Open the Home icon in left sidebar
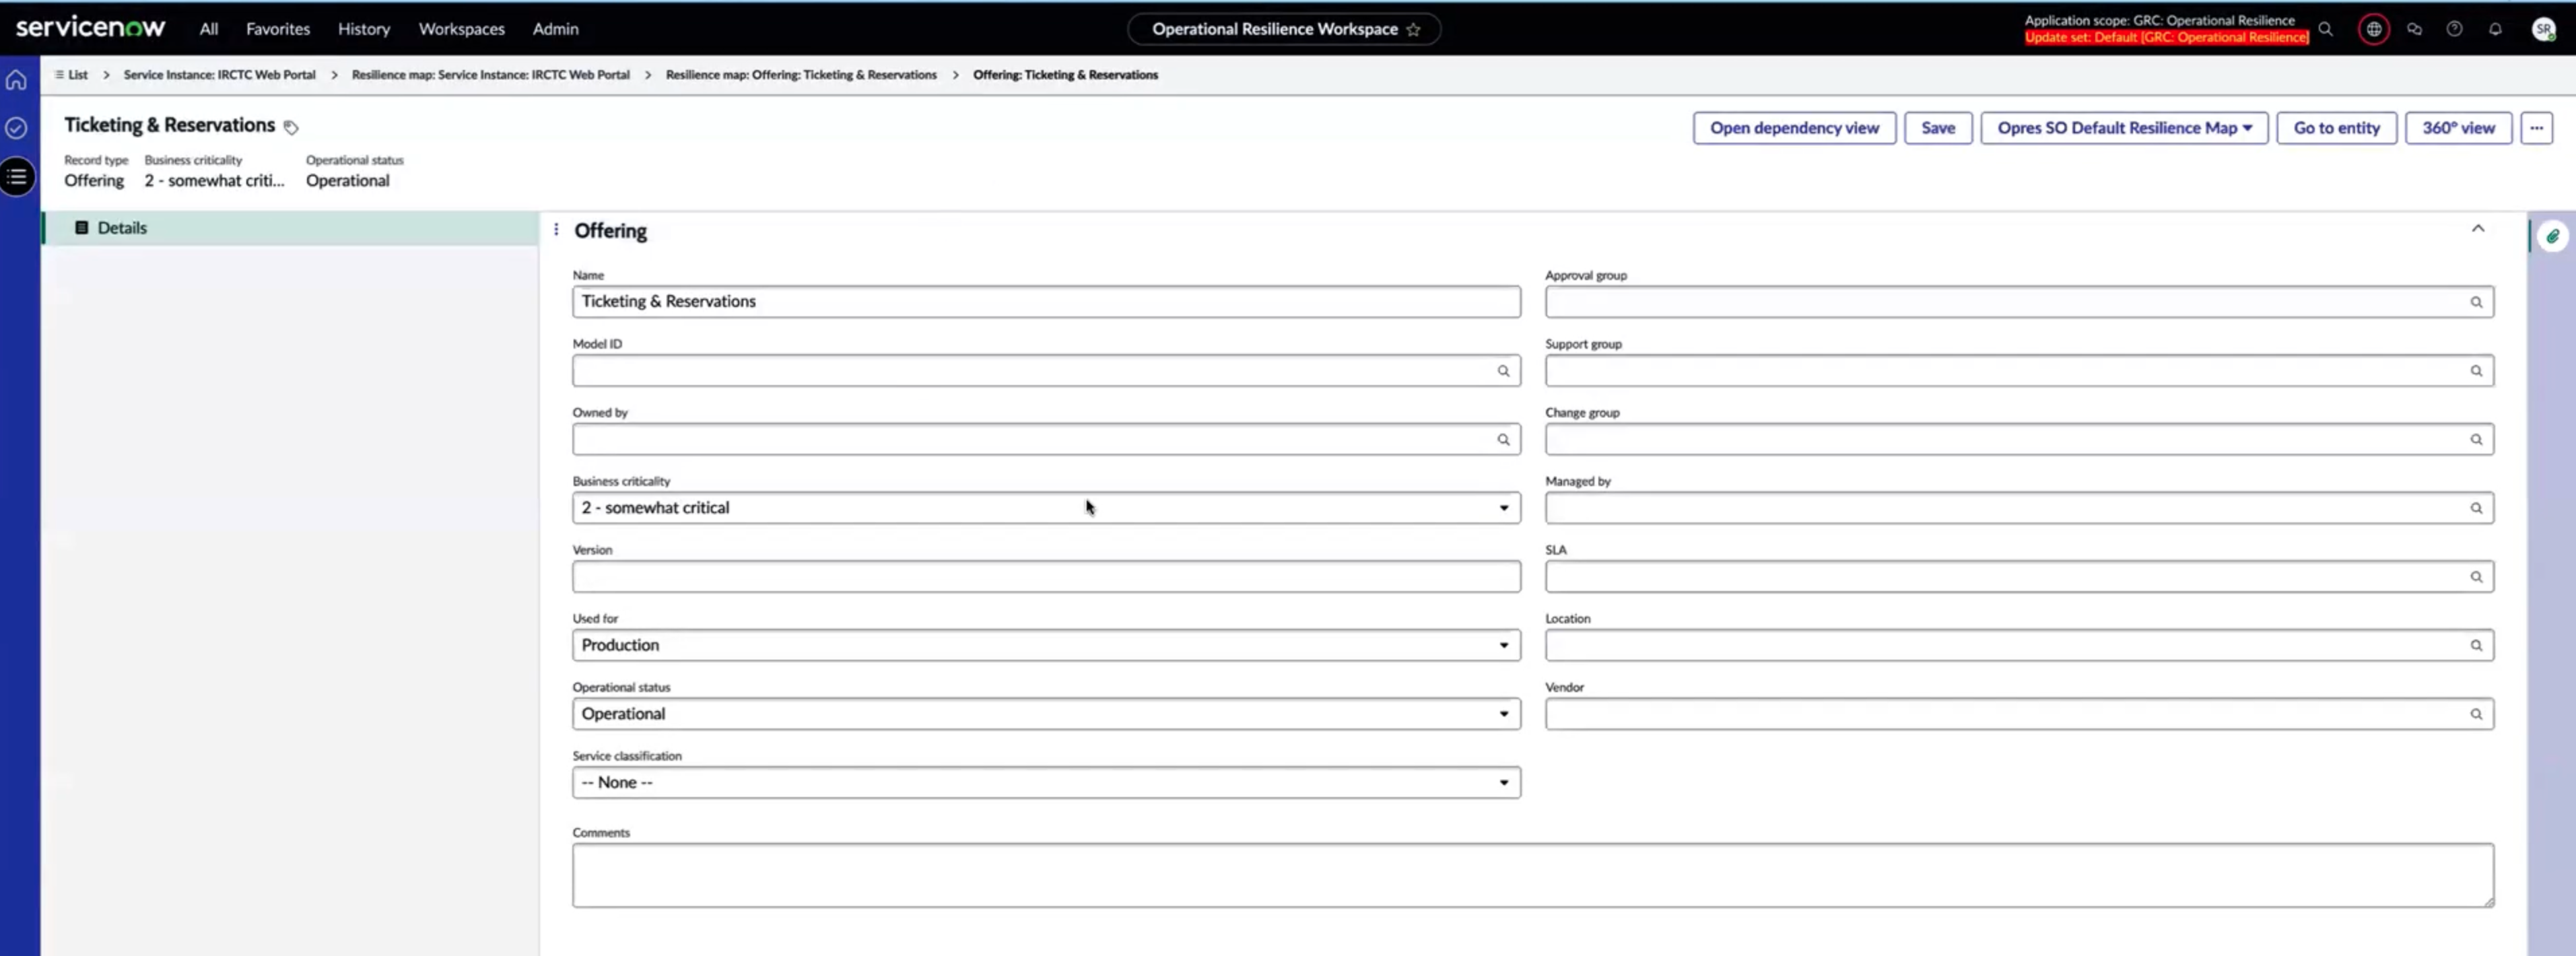This screenshot has height=956, width=2576. 16,80
